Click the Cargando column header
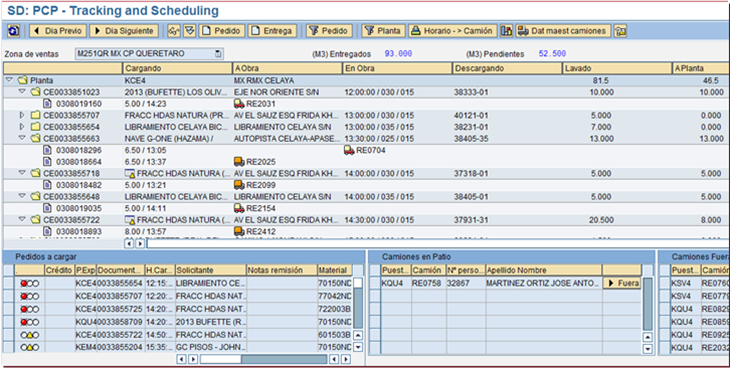Viewport: 730px width, 368px height. [177, 68]
